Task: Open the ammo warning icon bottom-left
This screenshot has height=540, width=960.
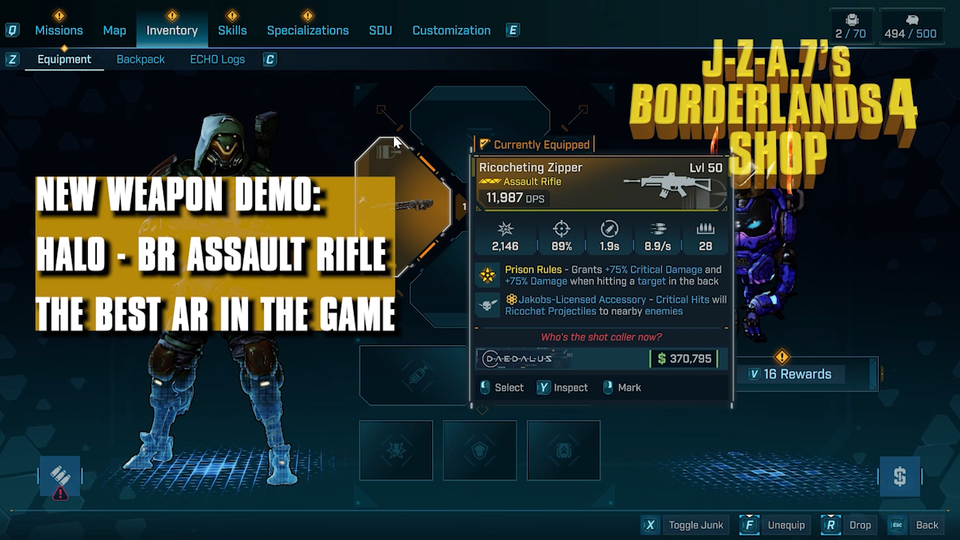Action: click(60, 476)
